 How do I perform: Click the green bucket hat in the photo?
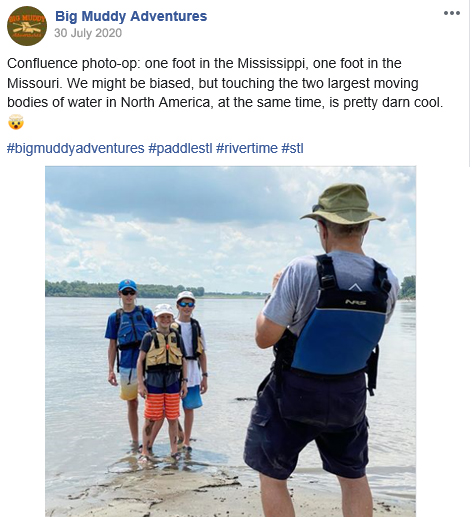[x=343, y=204]
